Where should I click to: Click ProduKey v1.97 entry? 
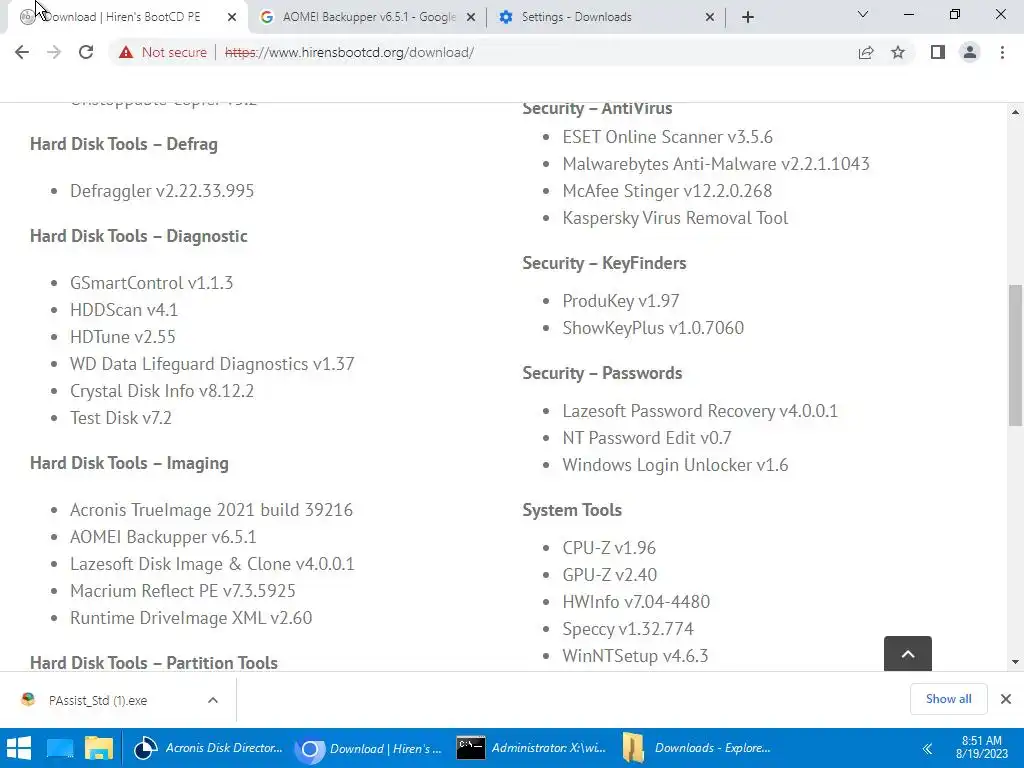click(x=621, y=301)
